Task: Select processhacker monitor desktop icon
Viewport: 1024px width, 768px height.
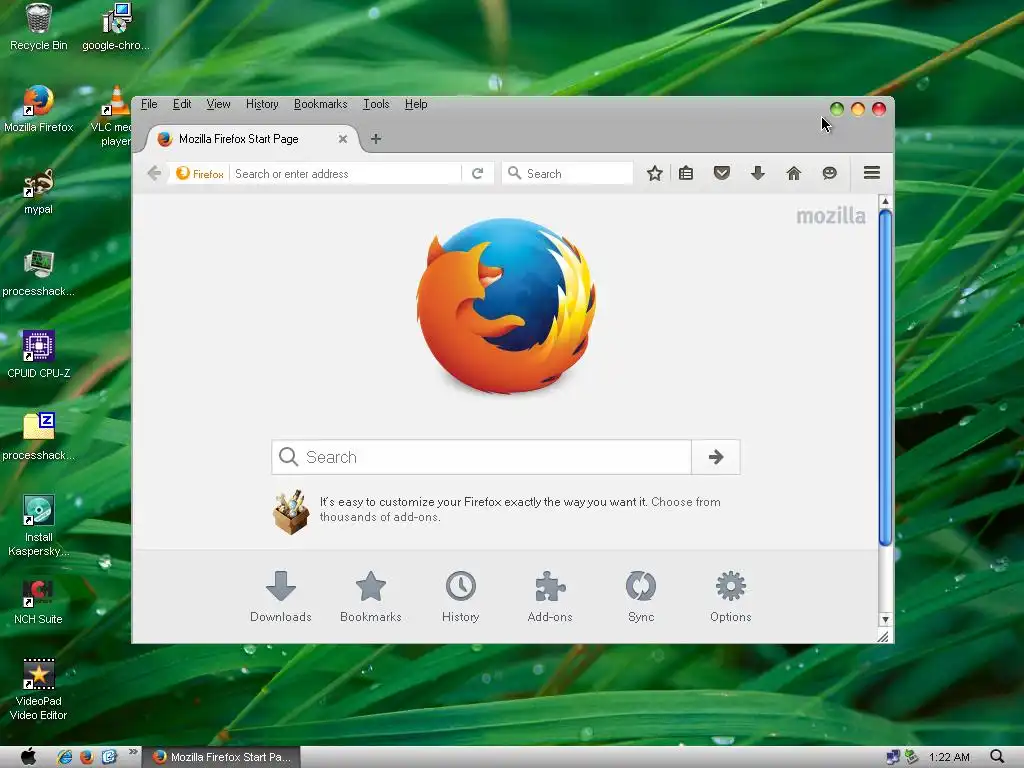Action: click(x=39, y=273)
